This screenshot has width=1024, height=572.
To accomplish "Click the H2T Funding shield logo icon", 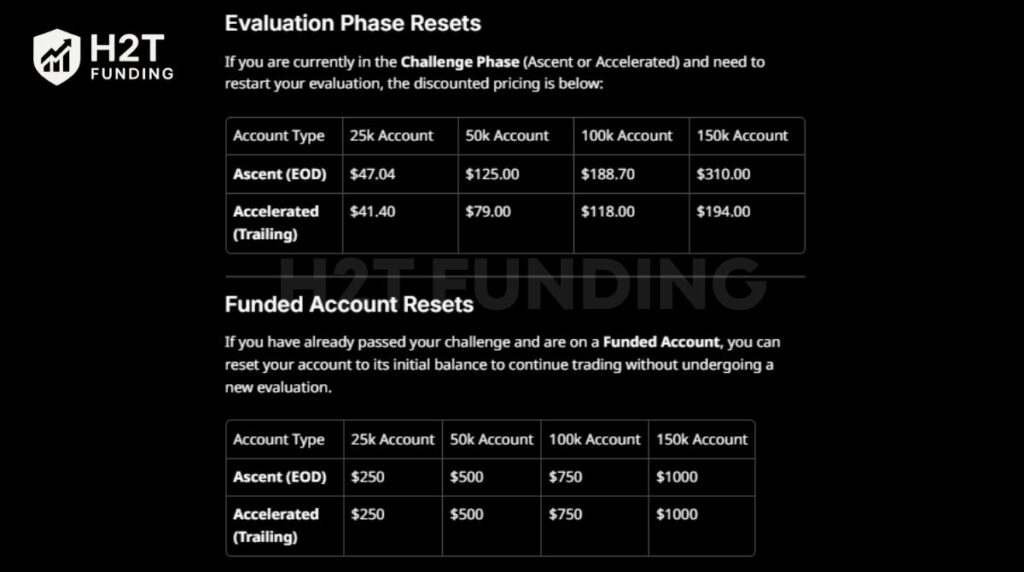I will coord(57,57).
